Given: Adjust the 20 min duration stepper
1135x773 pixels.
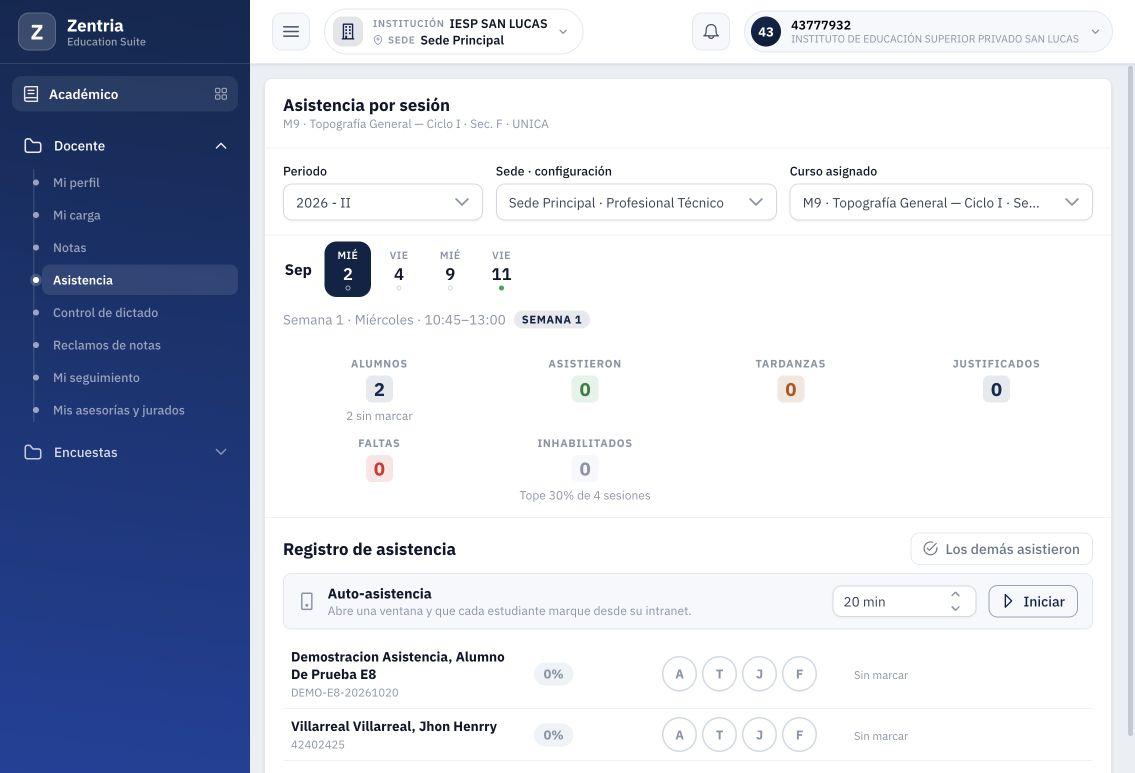Looking at the screenshot, I should (955, 601).
